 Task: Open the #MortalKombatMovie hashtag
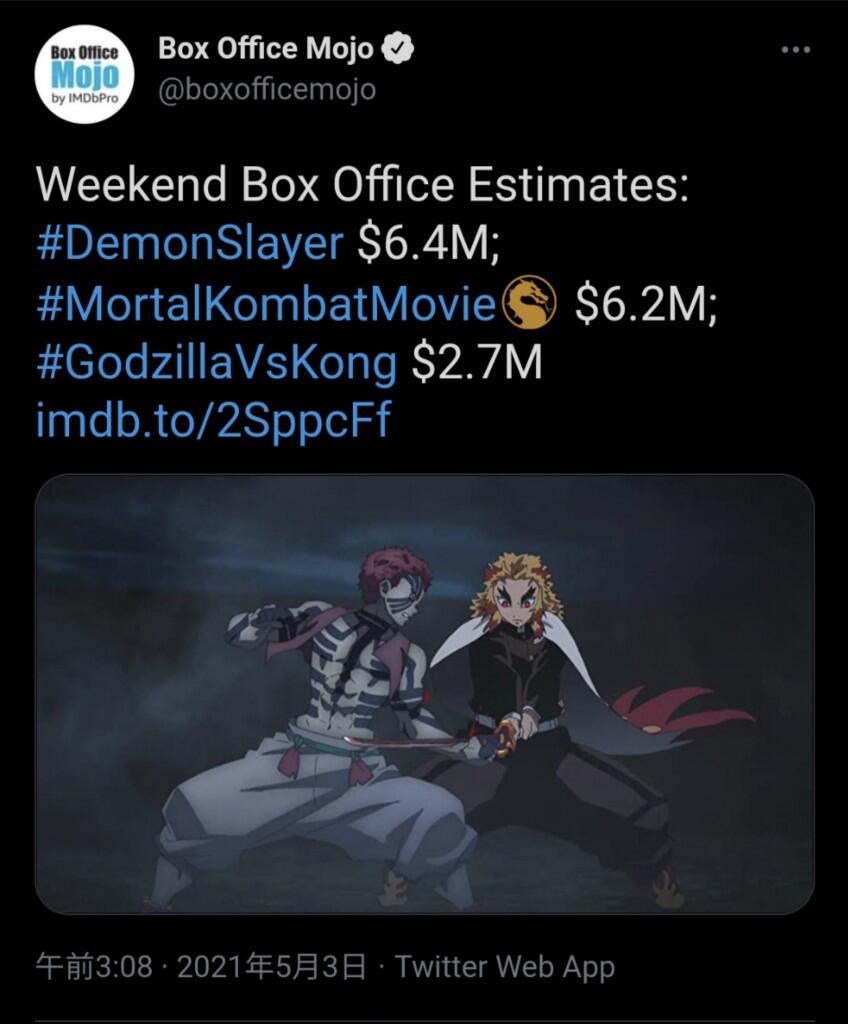point(267,303)
